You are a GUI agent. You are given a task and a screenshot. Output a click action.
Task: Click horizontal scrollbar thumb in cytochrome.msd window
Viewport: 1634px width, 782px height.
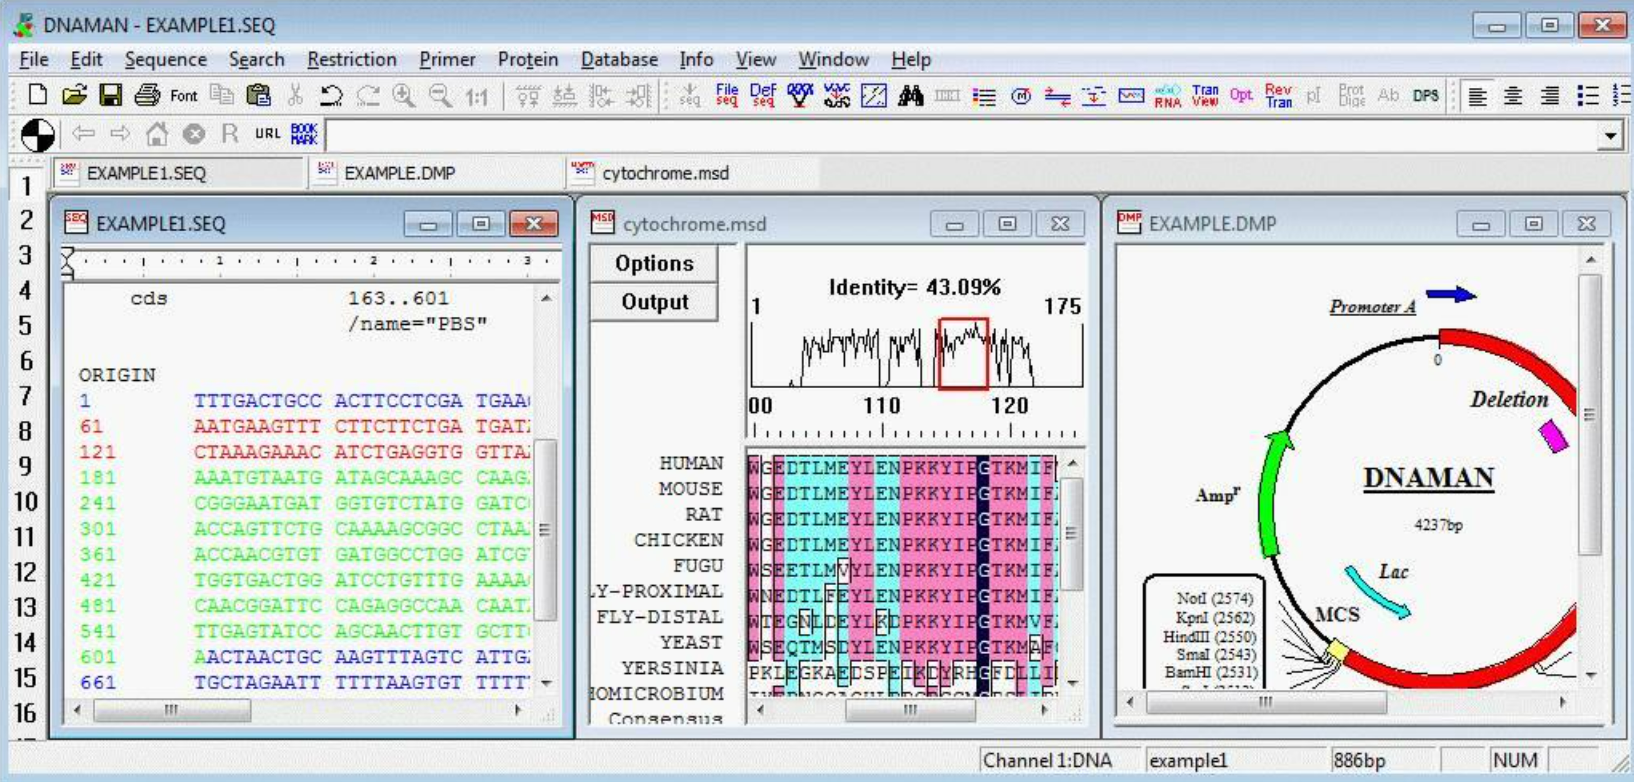(910, 710)
